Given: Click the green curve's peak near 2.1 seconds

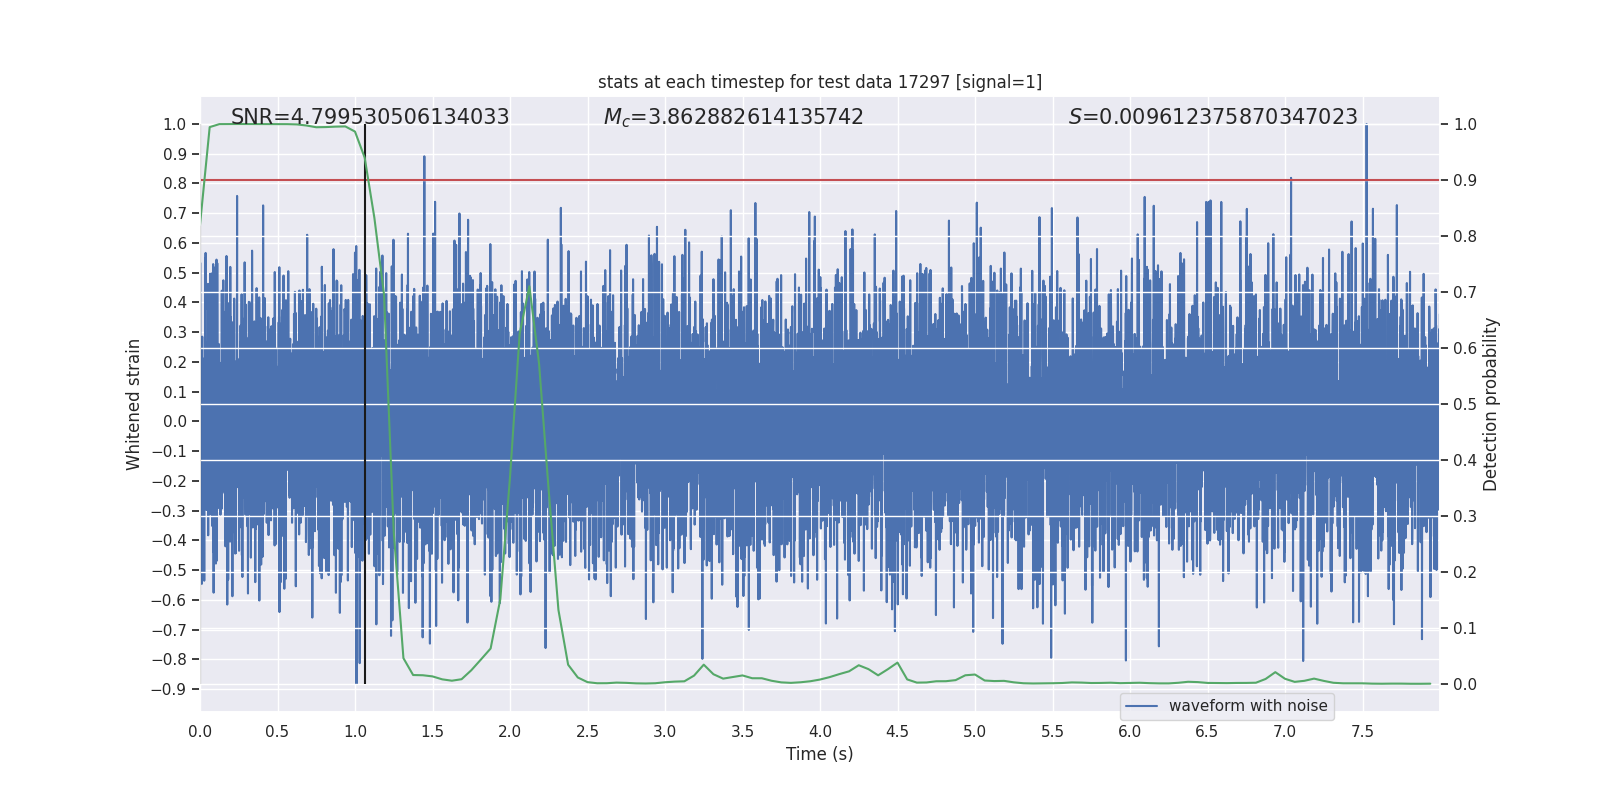Looking at the screenshot, I should point(528,284).
